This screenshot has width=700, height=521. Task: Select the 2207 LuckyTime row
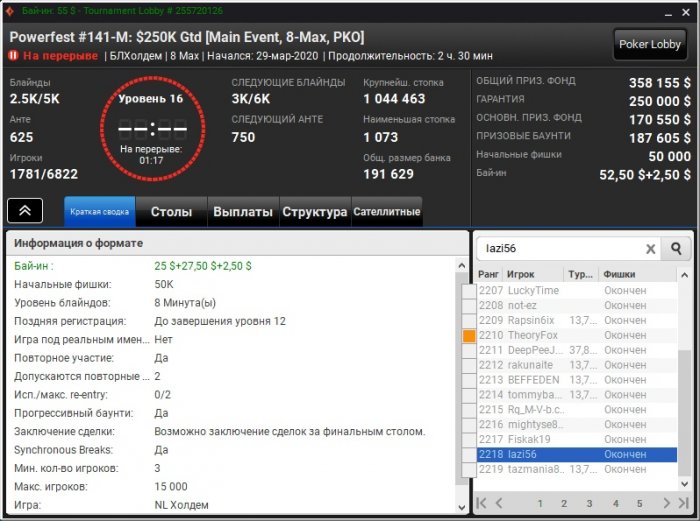(x=577, y=291)
